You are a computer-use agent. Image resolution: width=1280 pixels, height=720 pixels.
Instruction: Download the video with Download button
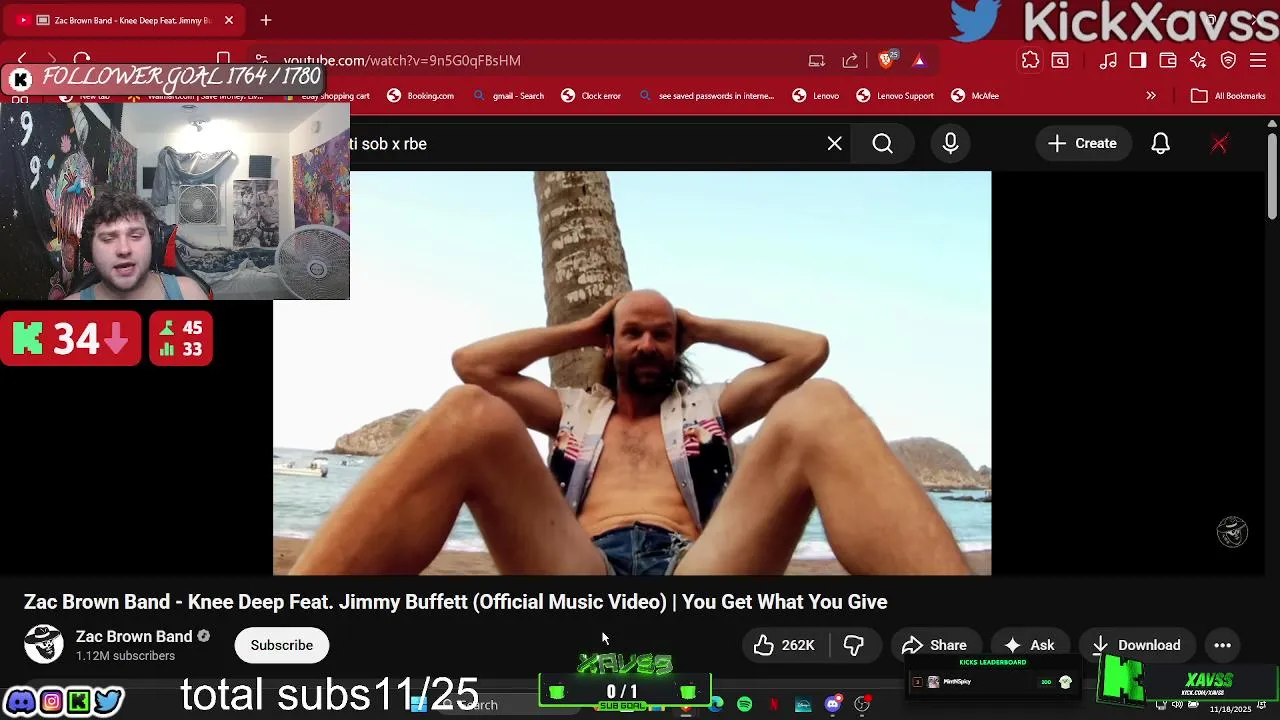[1136, 645]
